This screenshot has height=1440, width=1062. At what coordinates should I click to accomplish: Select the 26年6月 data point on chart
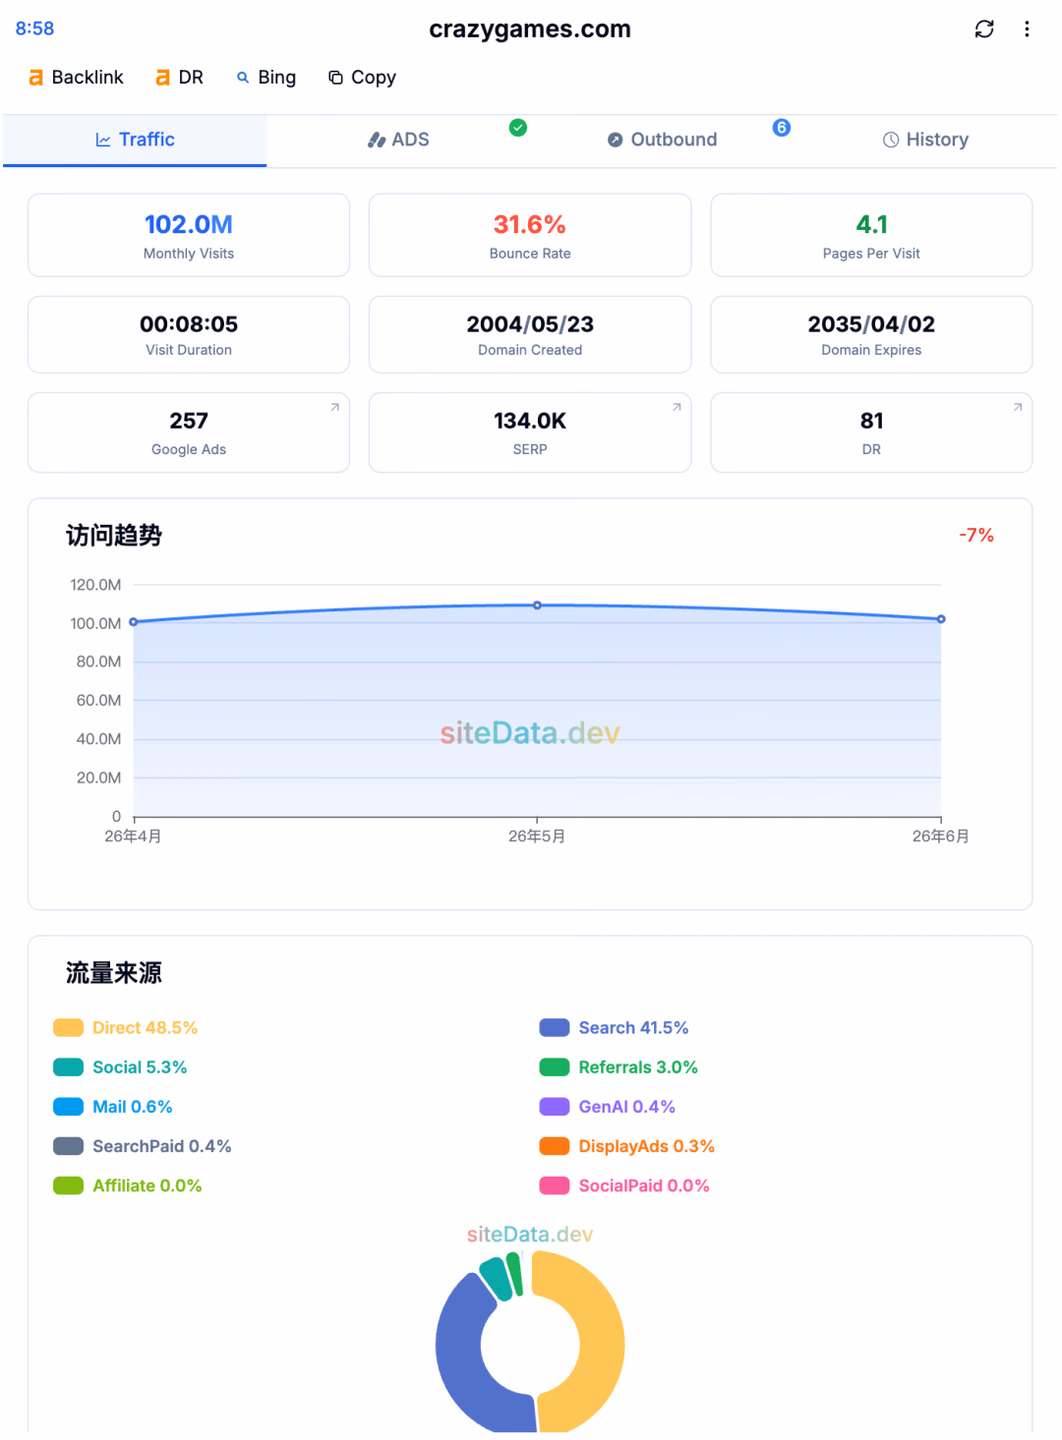(941, 619)
